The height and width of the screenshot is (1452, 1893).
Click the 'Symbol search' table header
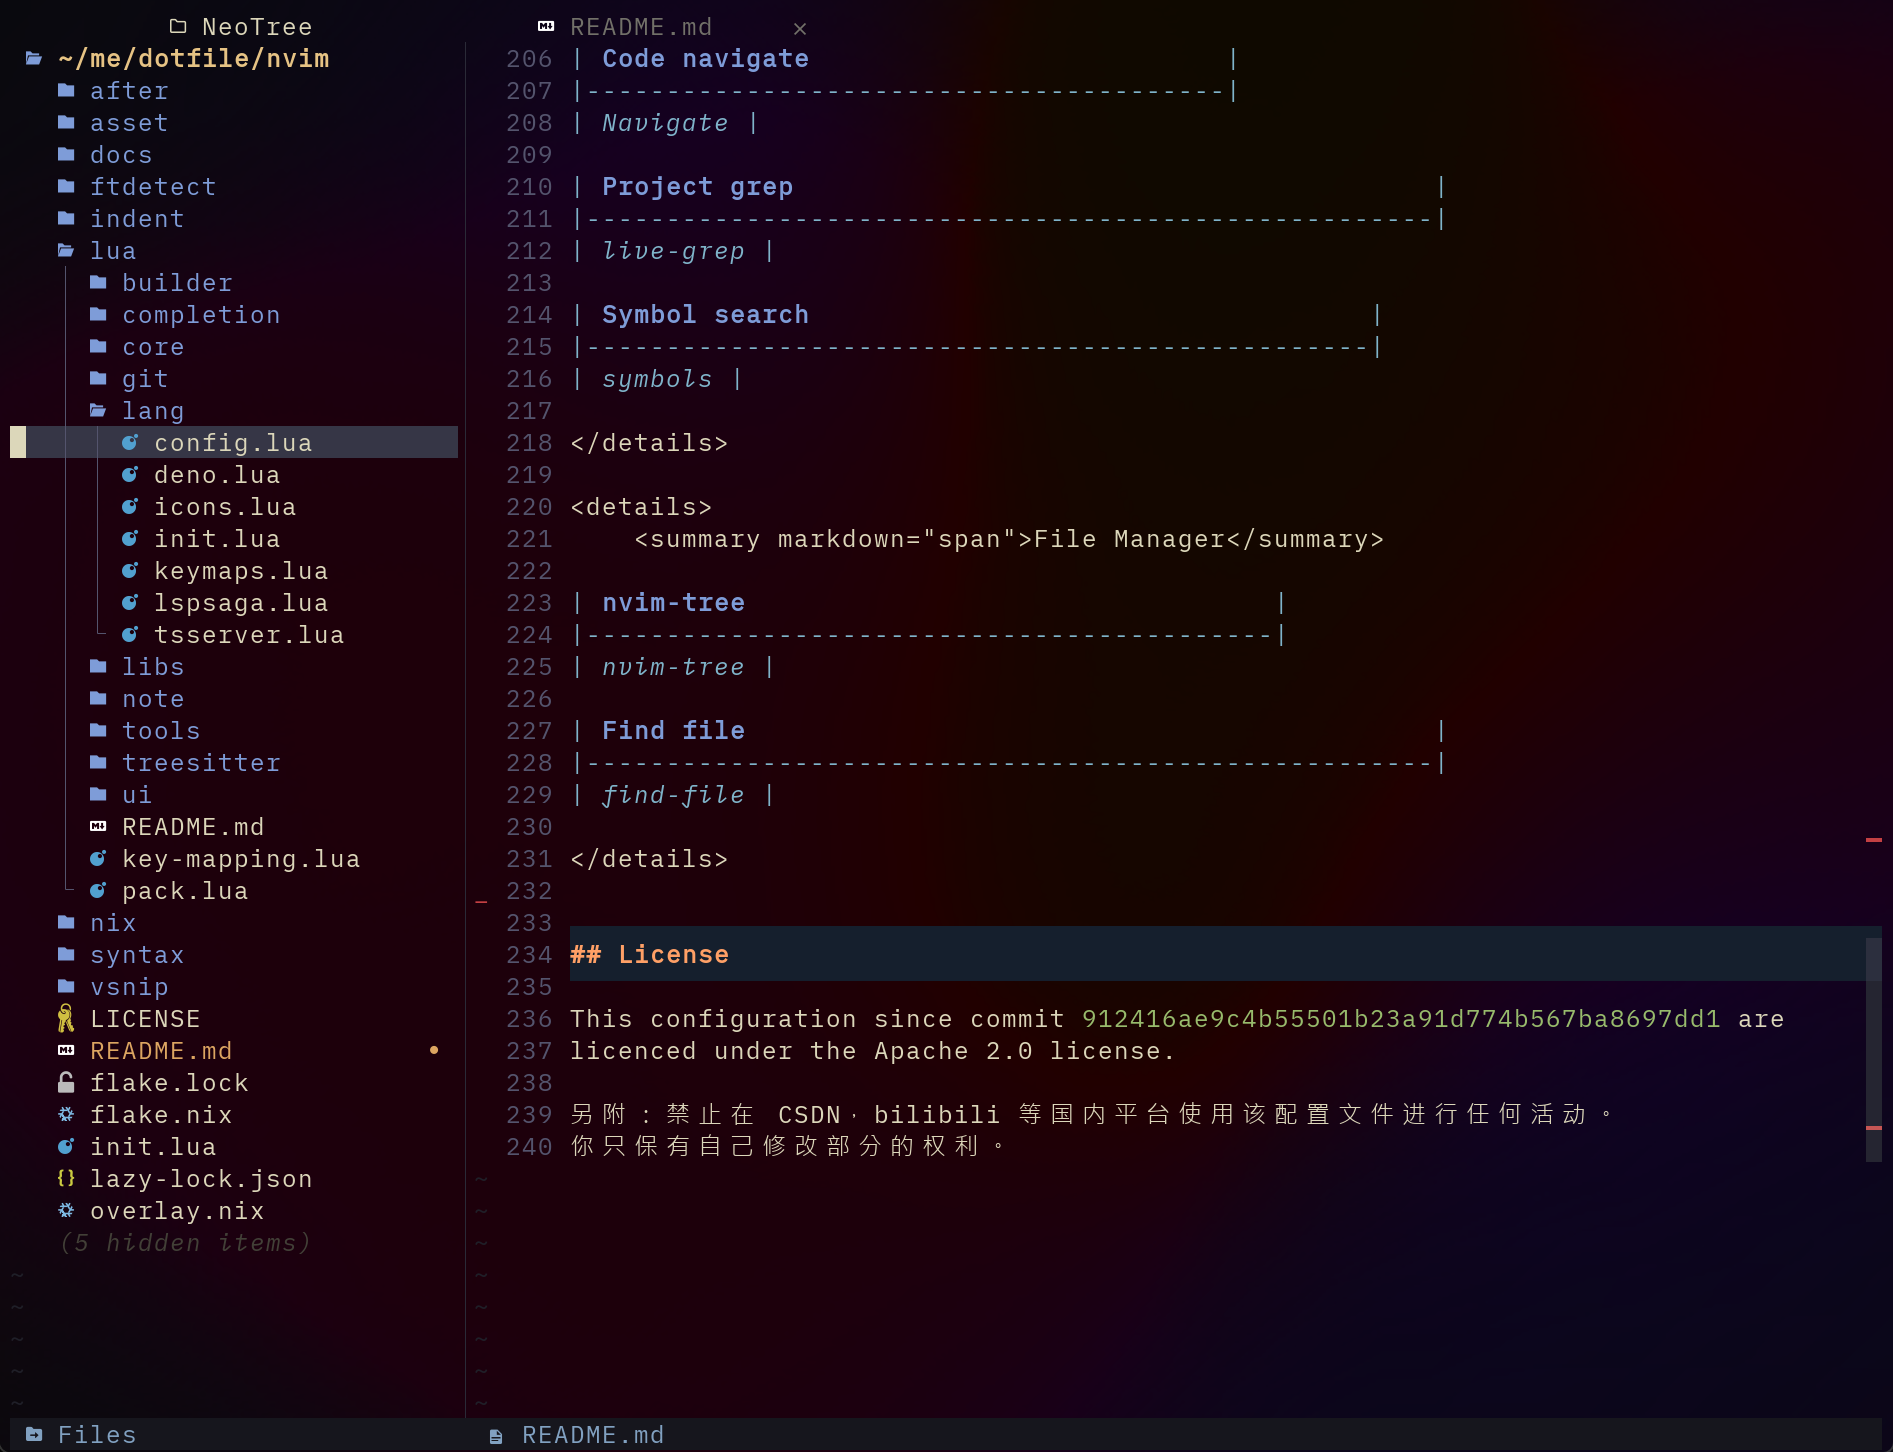pyautogui.click(x=705, y=315)
